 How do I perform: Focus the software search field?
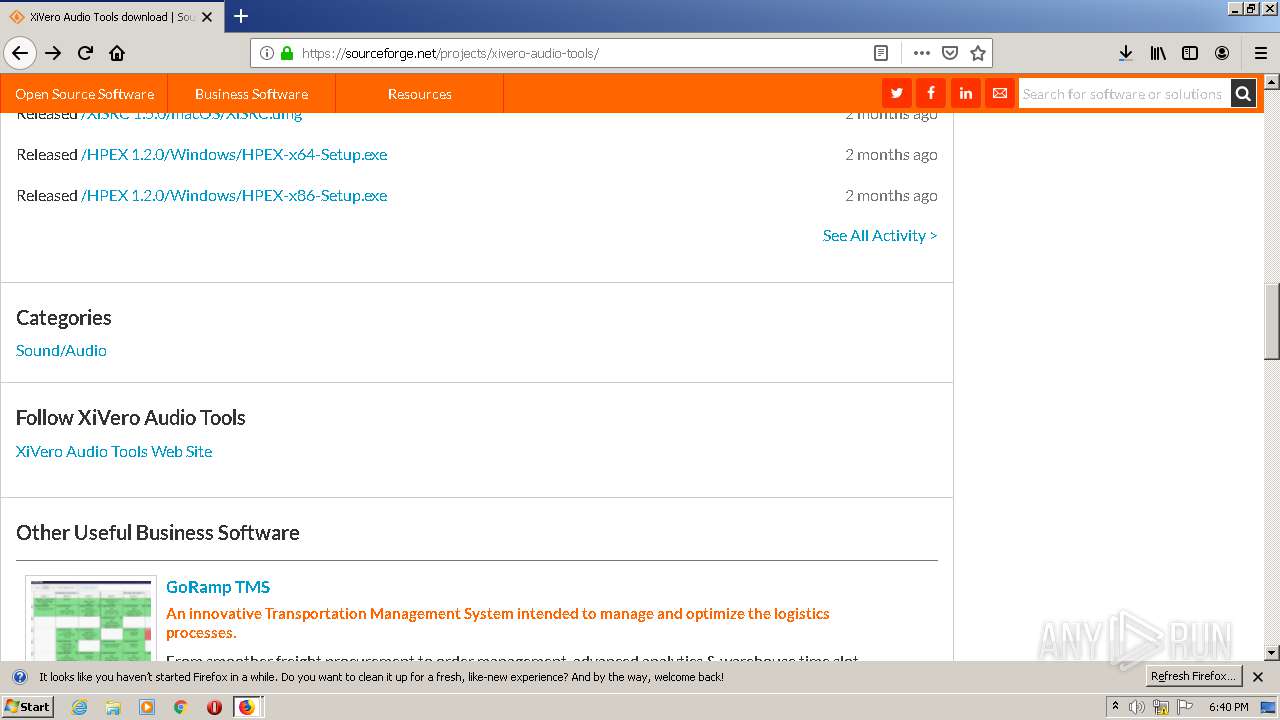(x=1124, y=94)
